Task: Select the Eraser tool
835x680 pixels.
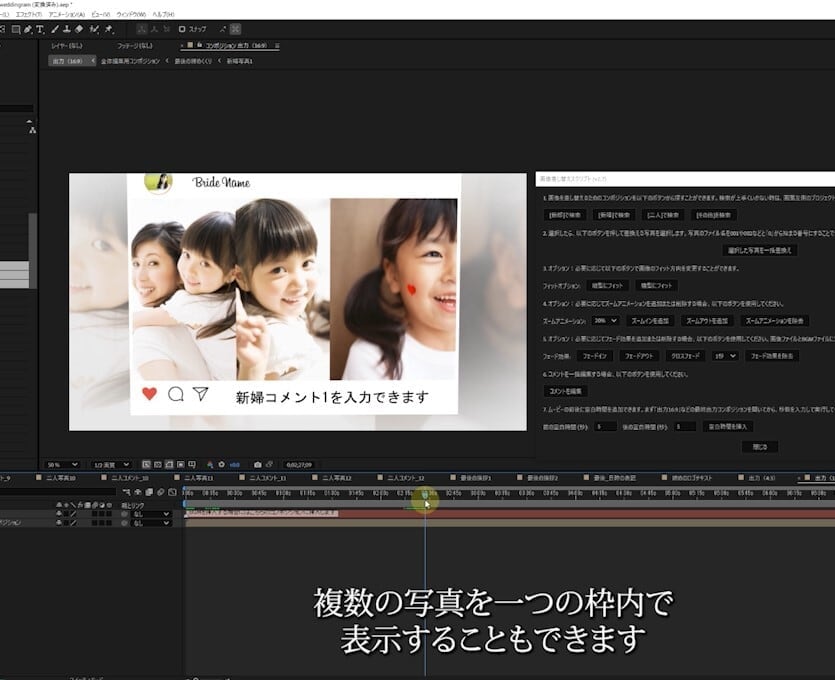Action: click(79, 29)
